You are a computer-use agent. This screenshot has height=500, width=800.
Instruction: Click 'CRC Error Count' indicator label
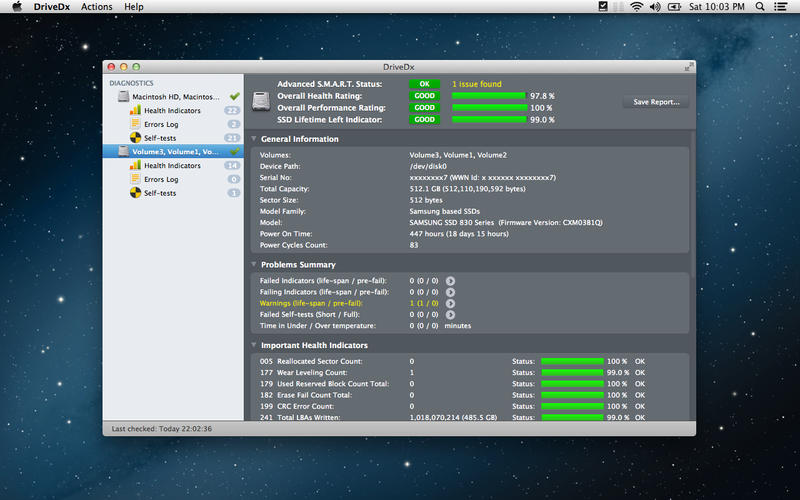click(305, 406)
